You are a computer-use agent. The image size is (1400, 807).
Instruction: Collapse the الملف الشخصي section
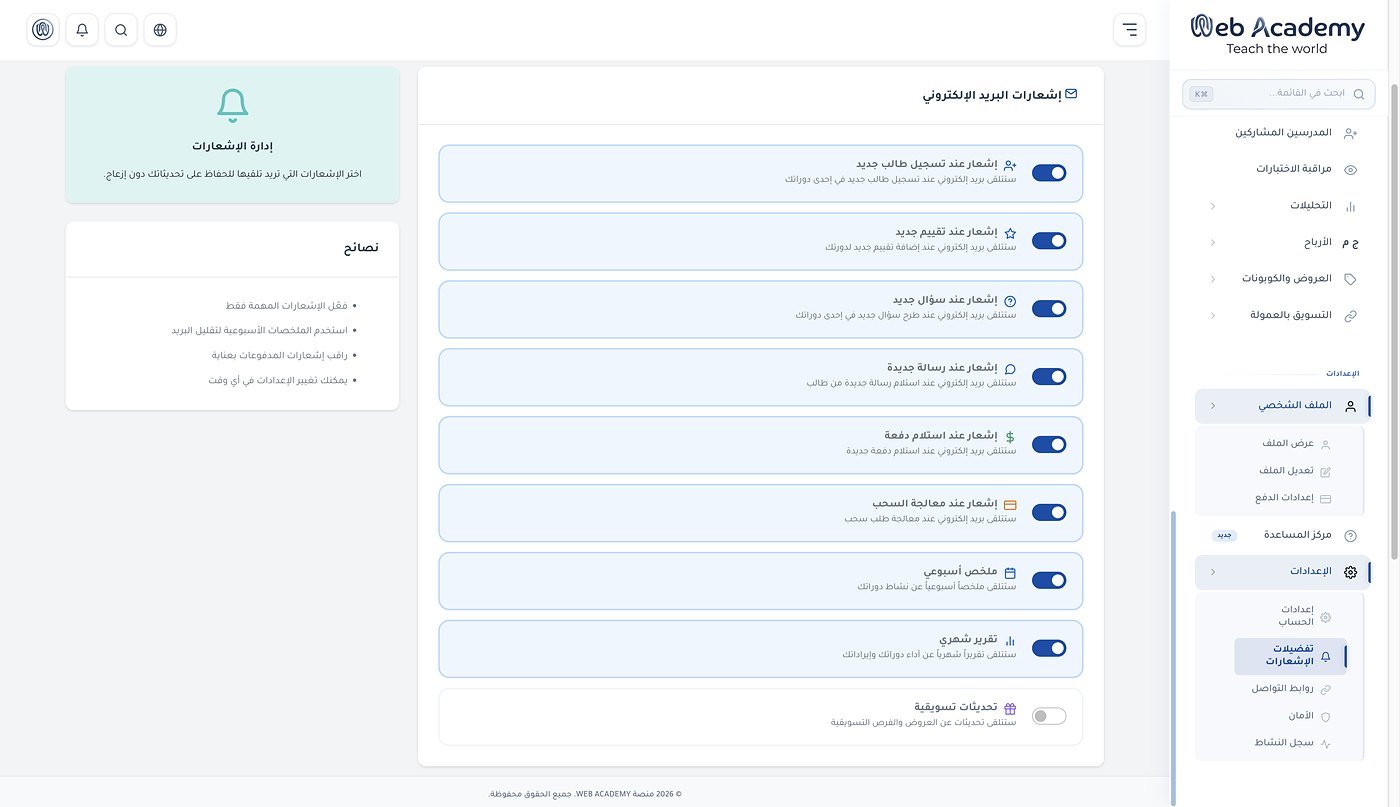[1283, 406]
